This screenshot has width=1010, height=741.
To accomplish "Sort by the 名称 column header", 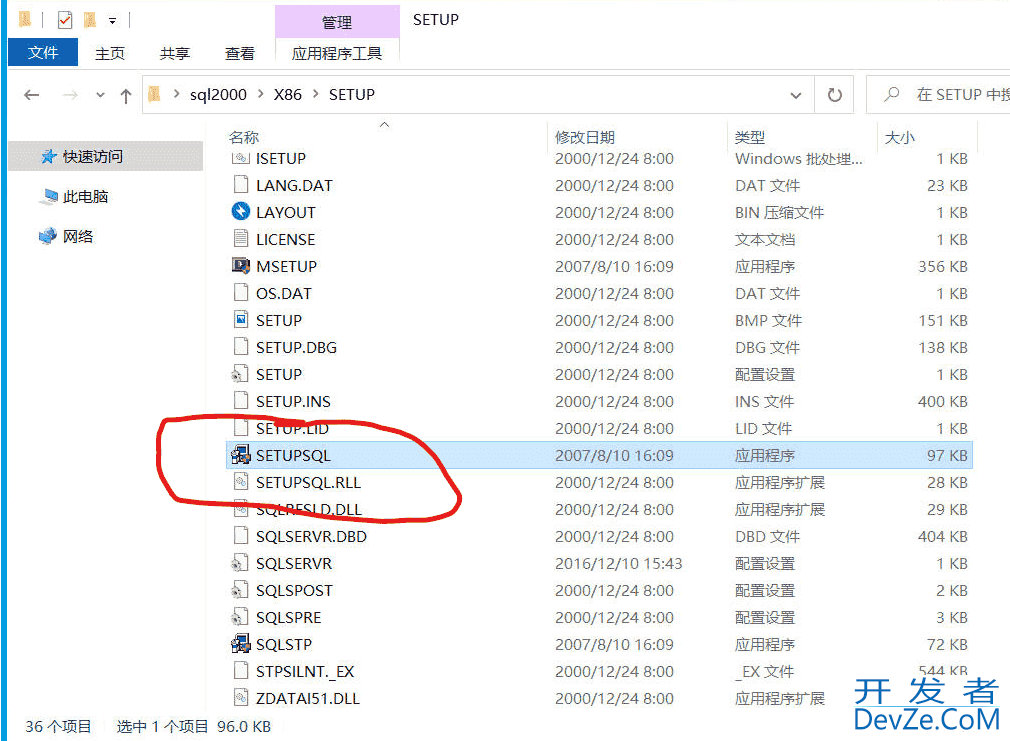I will (x=244, y=137).
